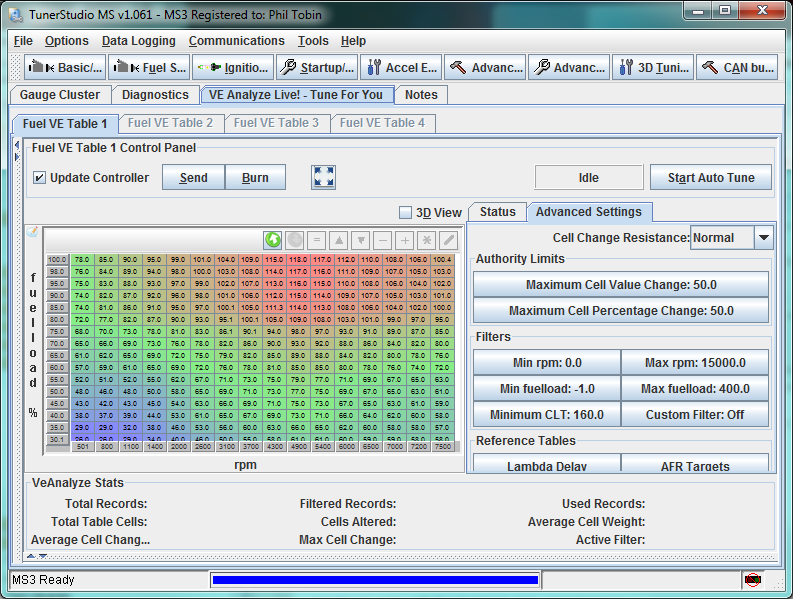Viewport: 793px width, 599px height.
Task: Open the Startup toolbar dropdown
Action: [x=316, y=68]
